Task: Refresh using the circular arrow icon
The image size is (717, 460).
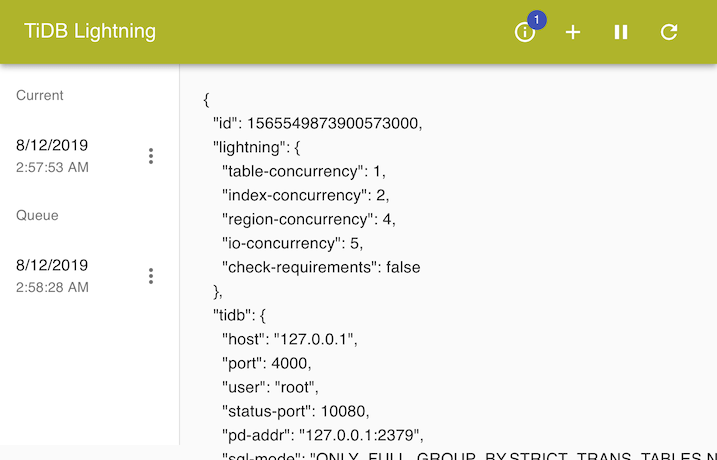Action: coord(669,32)
